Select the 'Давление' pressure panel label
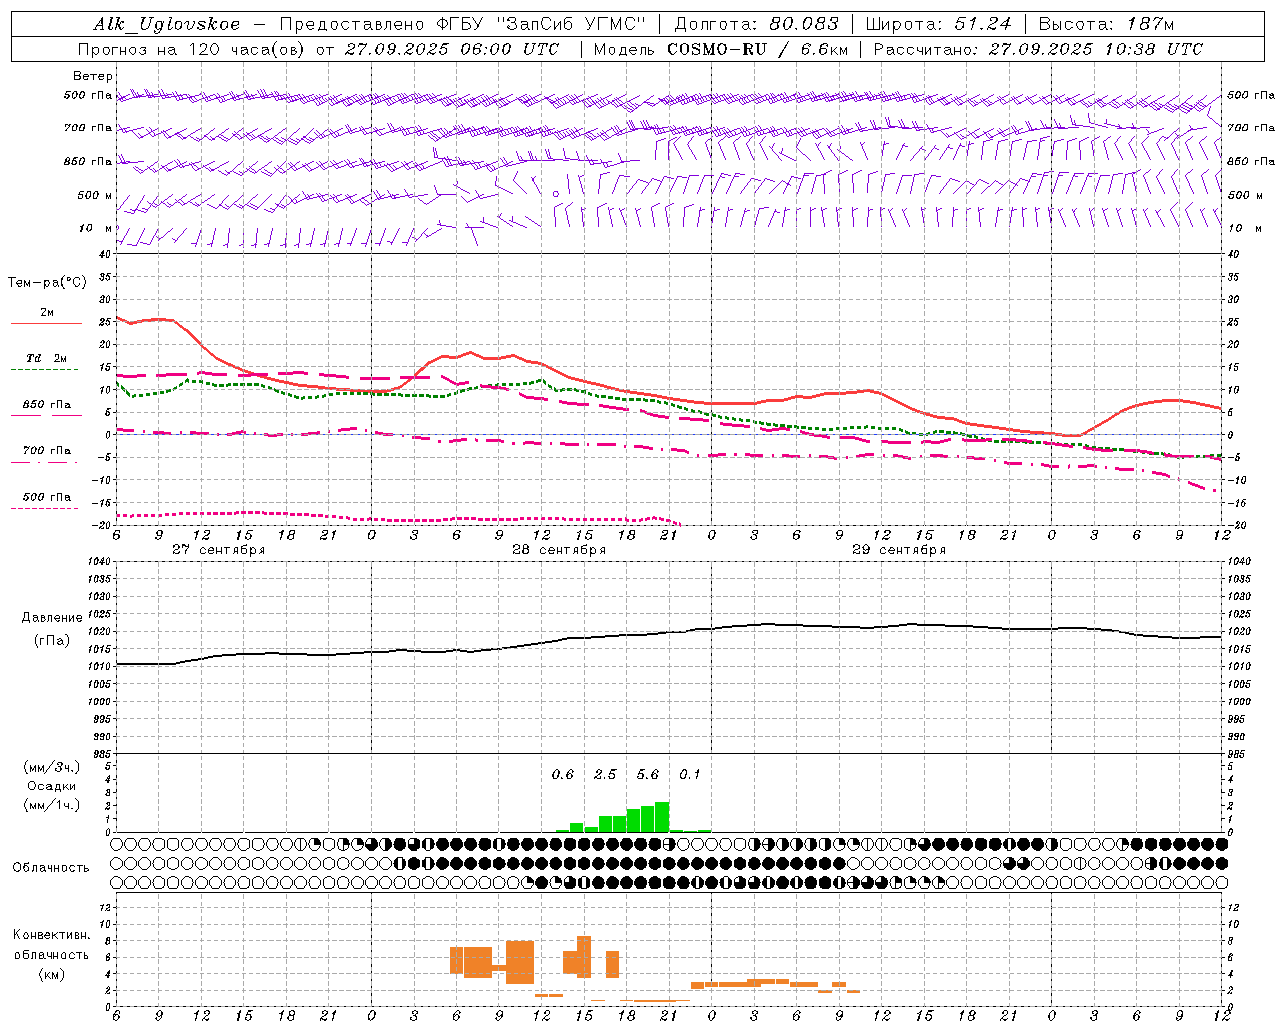The width and height of the screenshot is (1280, 1024). click(x=52, y=618)
